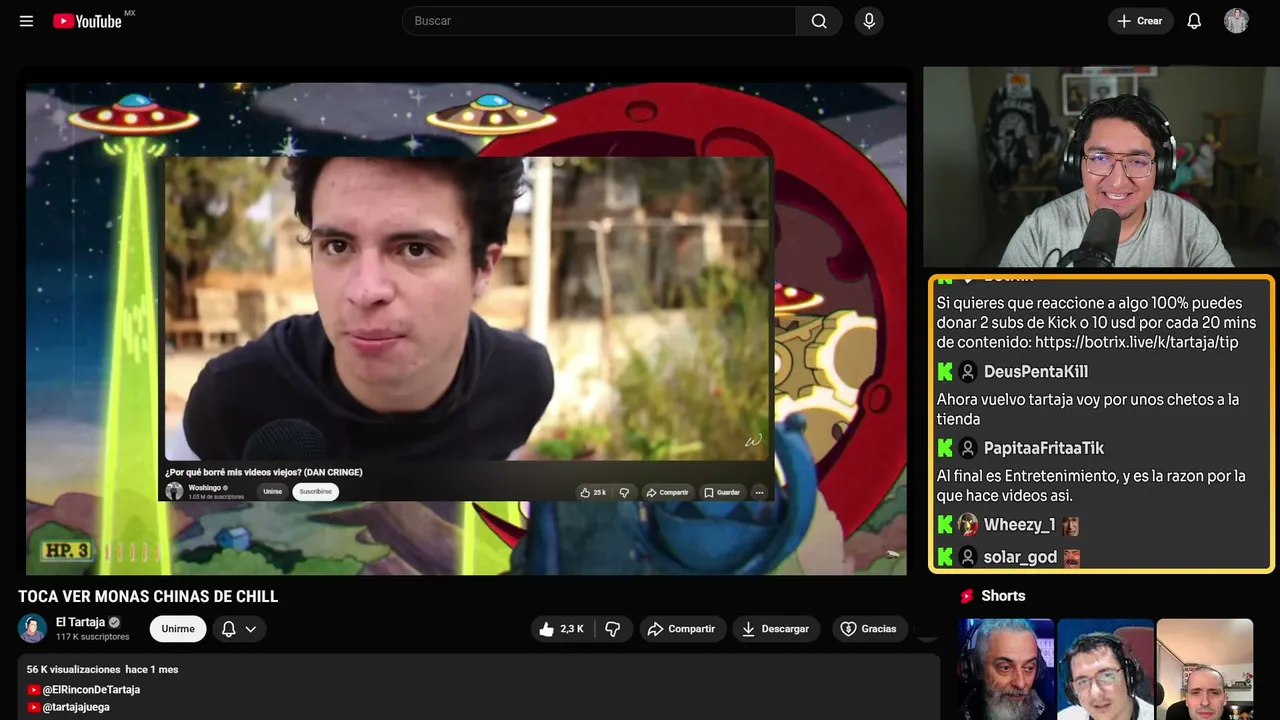Click Suscribirse in the inner Woshingo video
This screenshot has width=1280, height=720.
315,492
